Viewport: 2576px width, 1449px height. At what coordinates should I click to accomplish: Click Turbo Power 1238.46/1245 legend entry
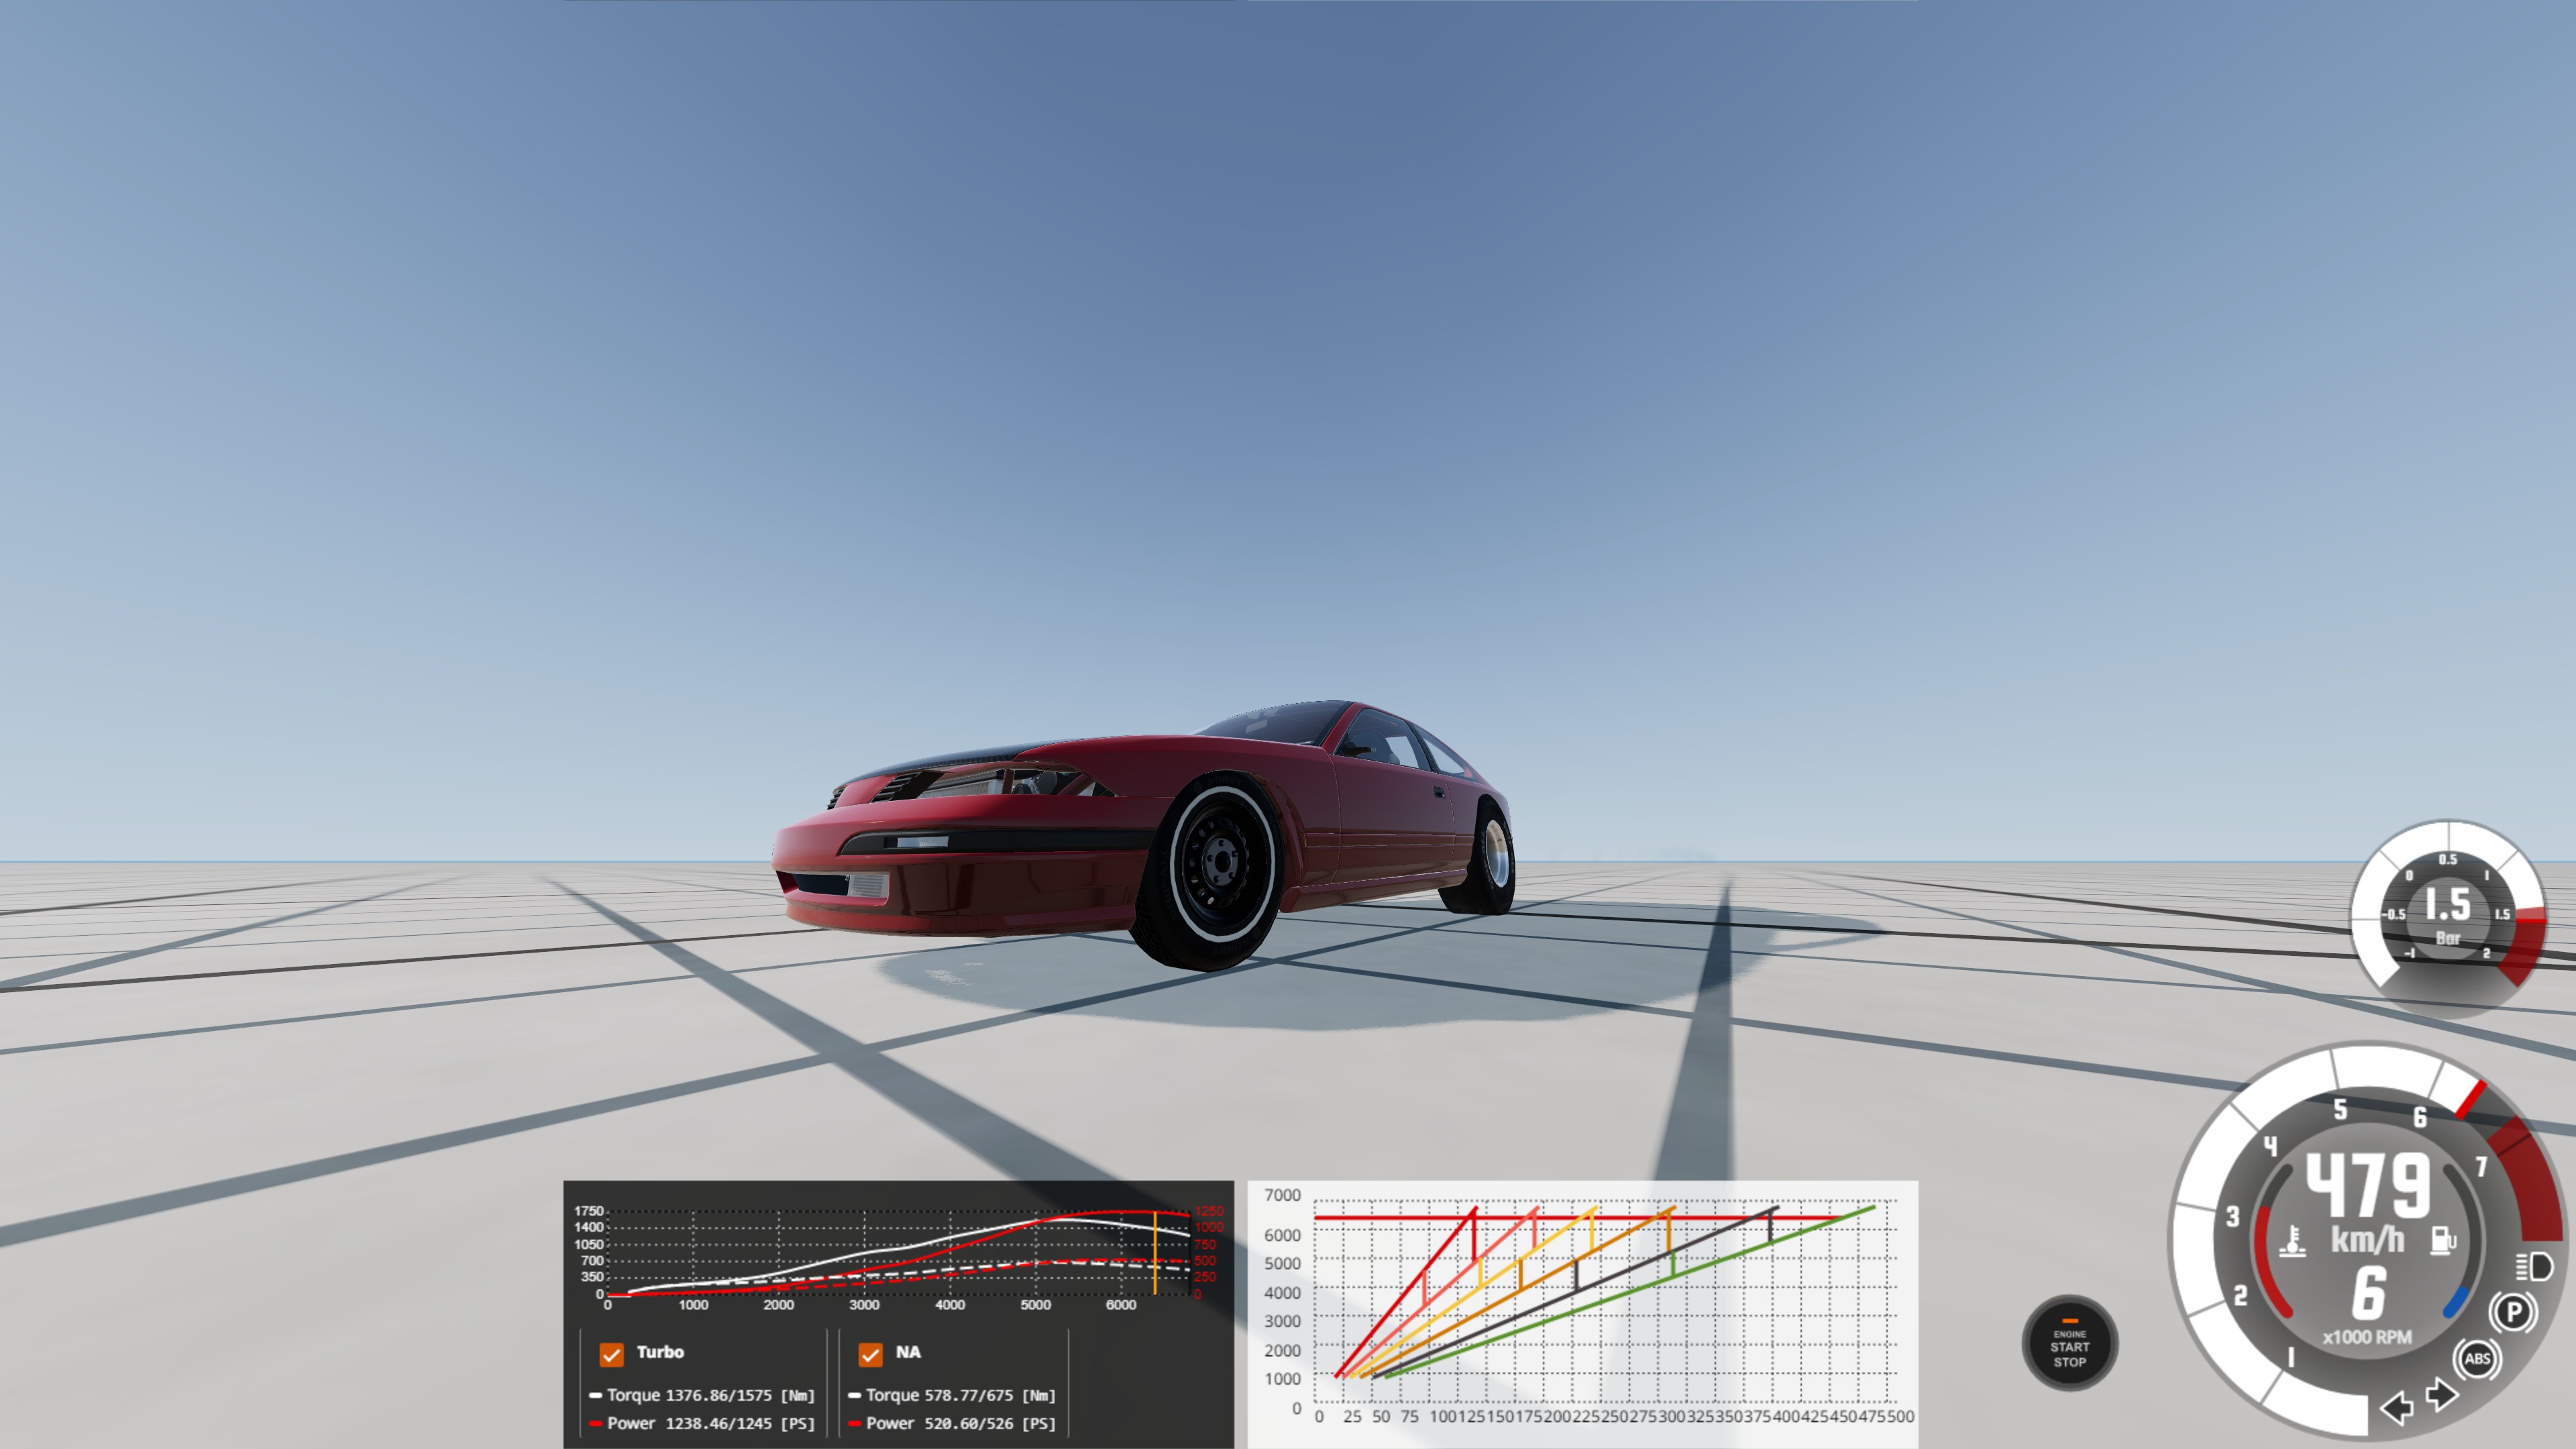(x=703, y=1423)
